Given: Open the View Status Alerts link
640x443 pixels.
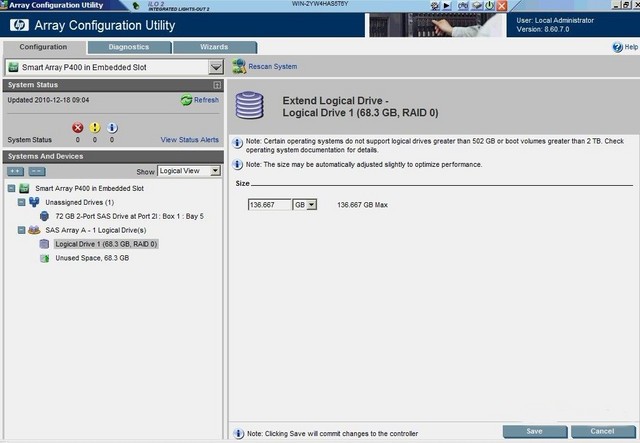Looking at the screenshot, I should [x=190, y=140].
